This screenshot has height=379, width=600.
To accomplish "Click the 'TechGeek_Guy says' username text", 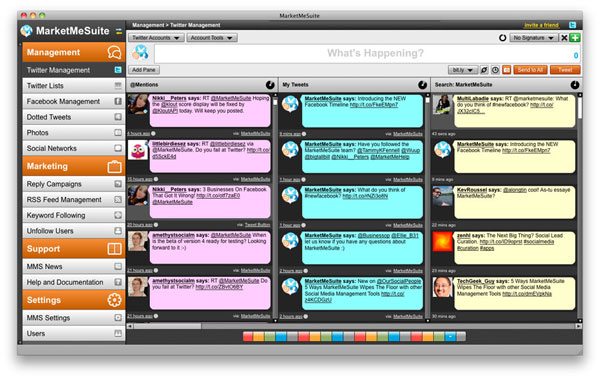I will point(482,281).
